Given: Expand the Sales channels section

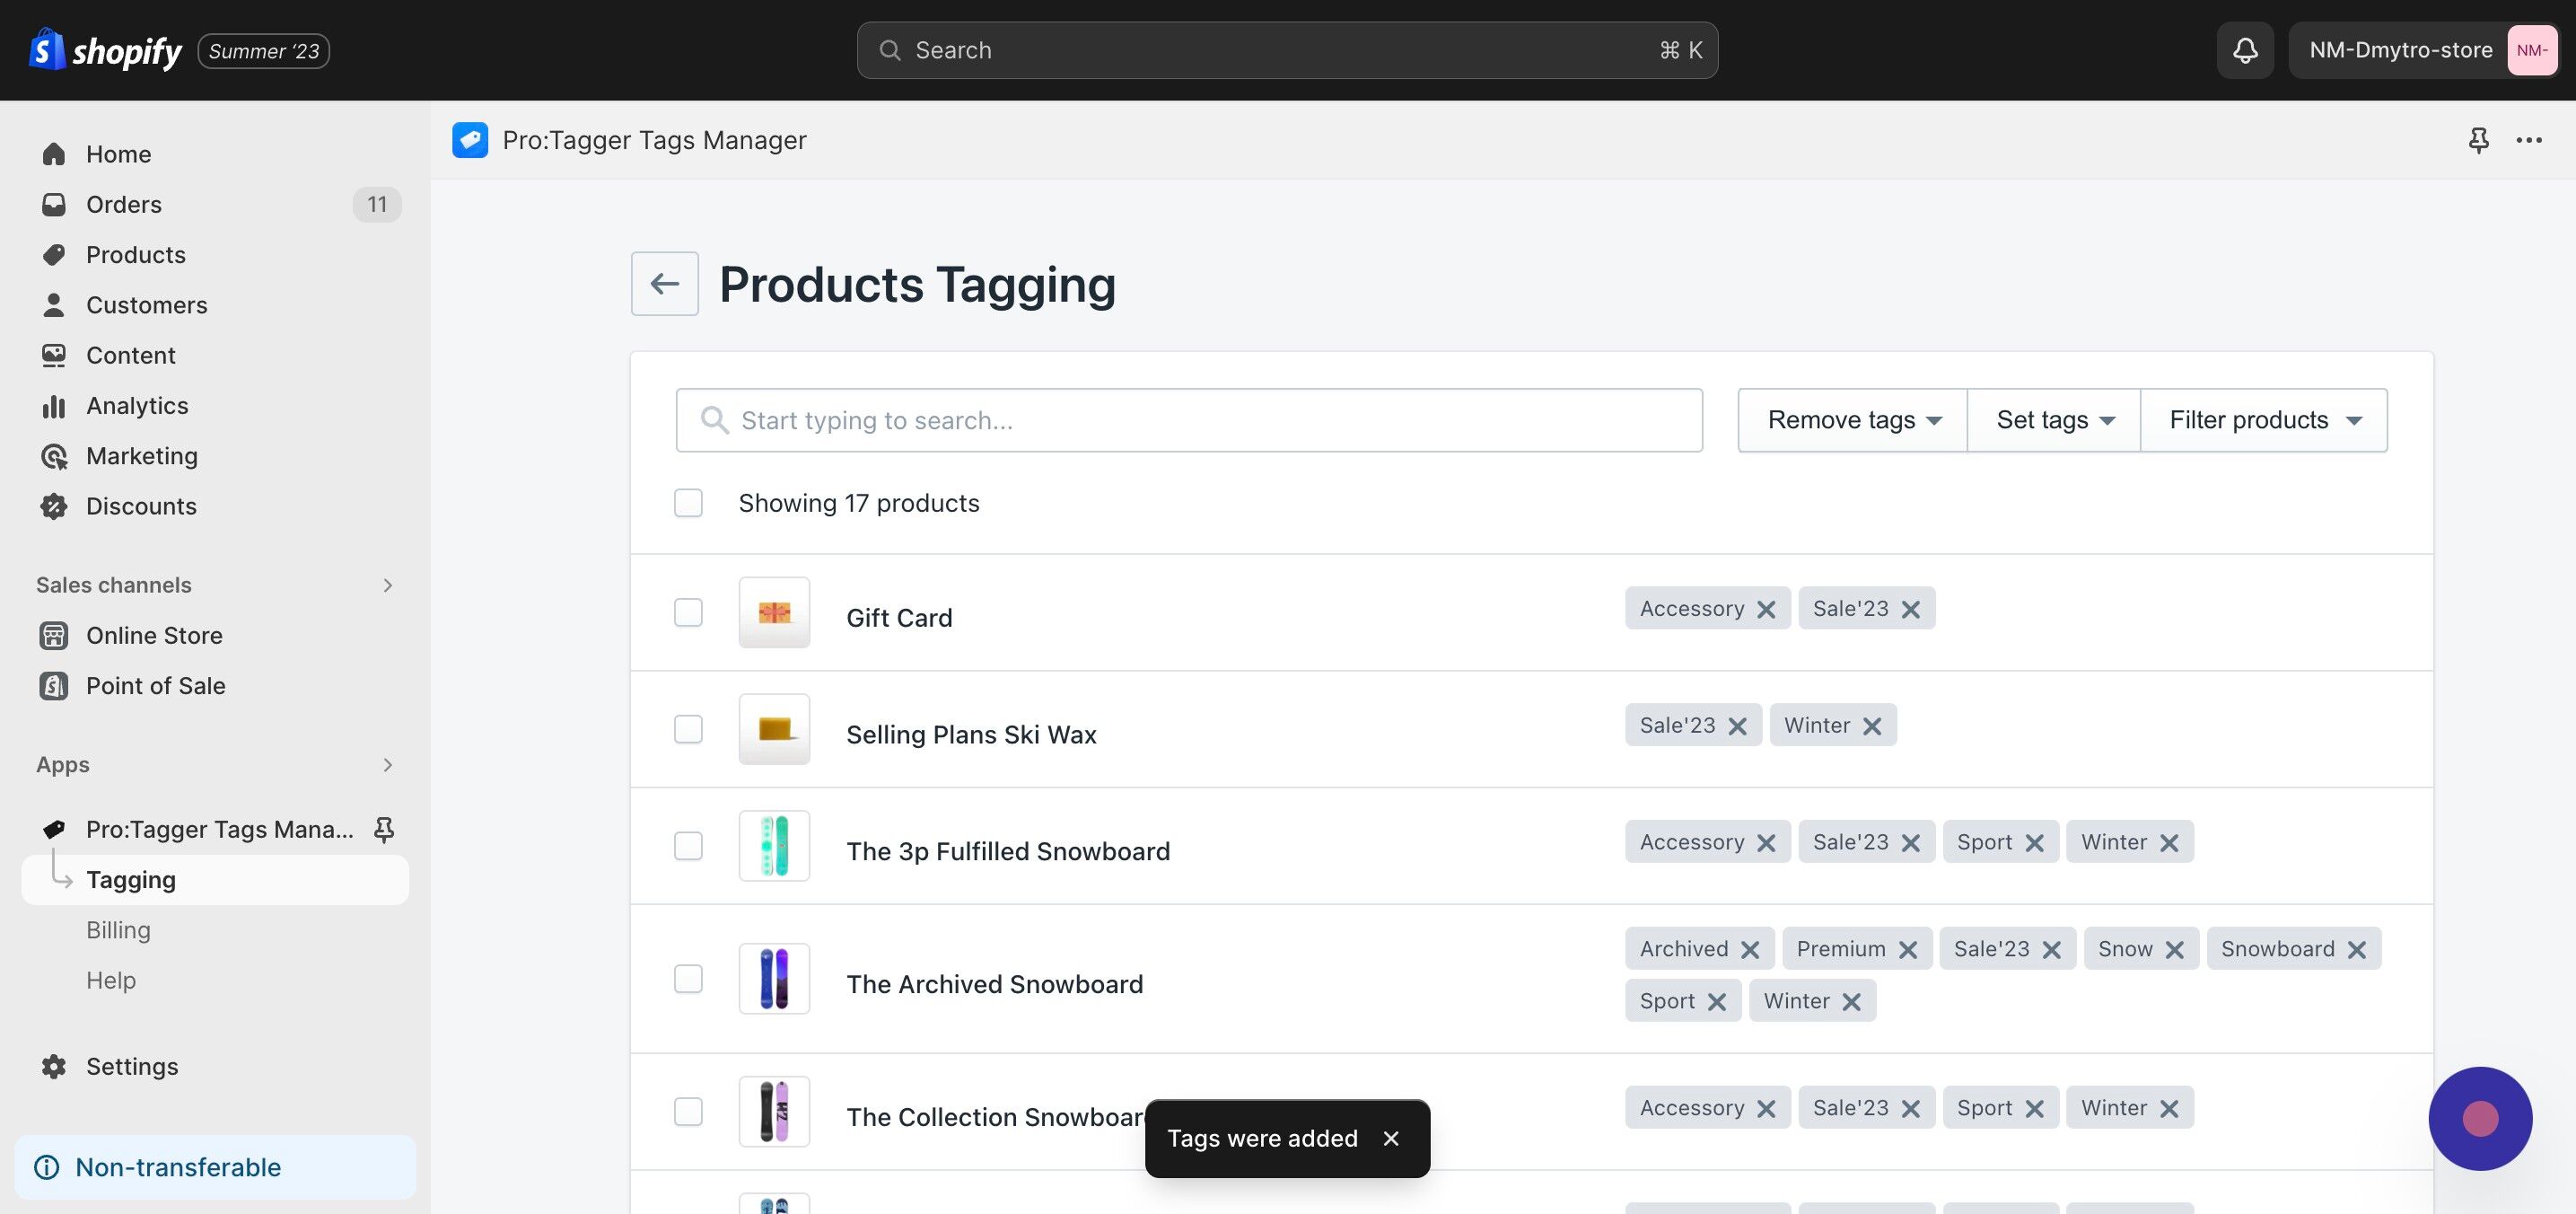Looking at the screenshot, I should coord(387,585).
